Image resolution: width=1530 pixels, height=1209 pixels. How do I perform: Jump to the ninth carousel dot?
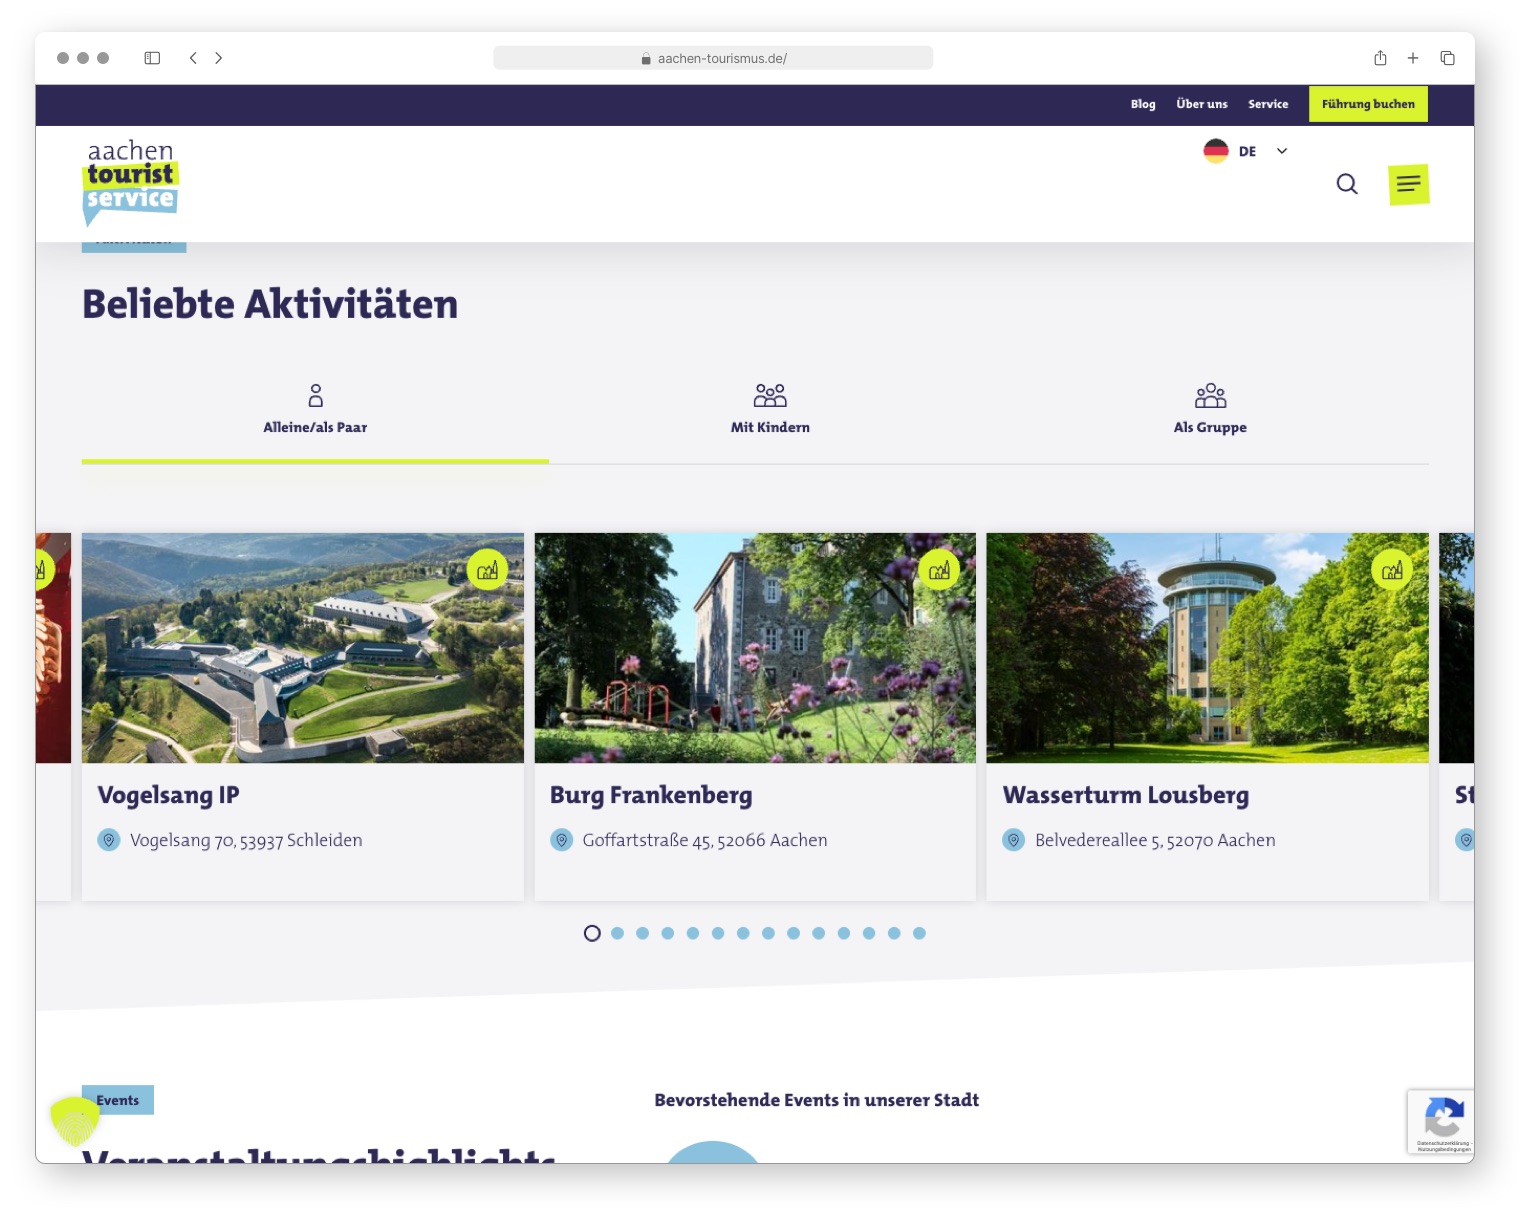point(793,933)
